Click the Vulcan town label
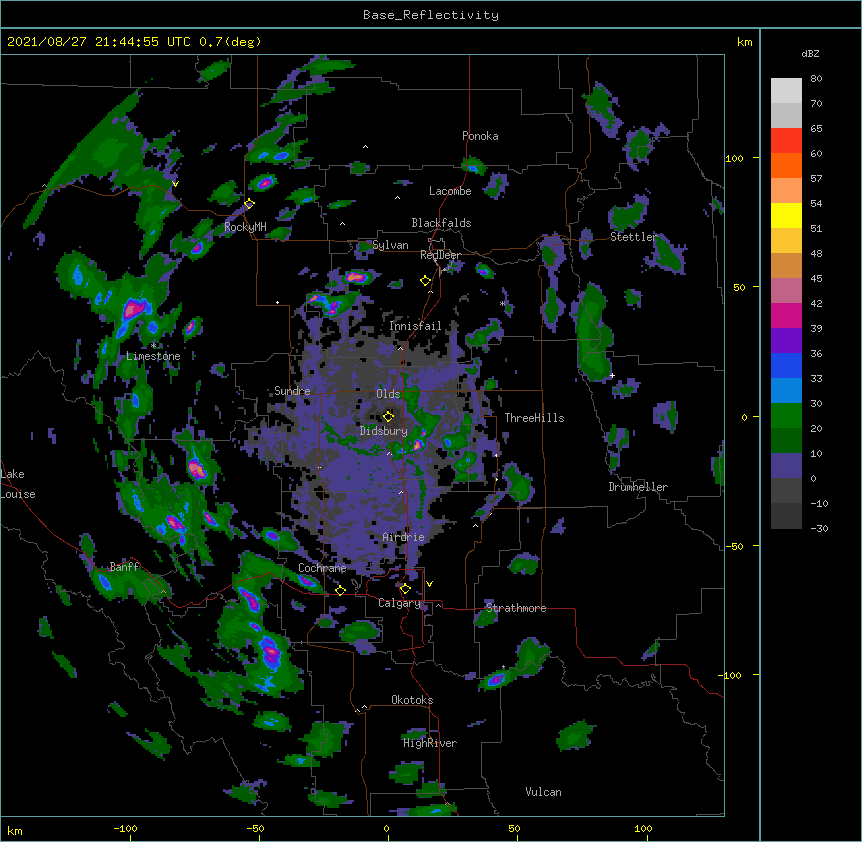Viewport: 862px width, 842px height. [x=543, y=792]
